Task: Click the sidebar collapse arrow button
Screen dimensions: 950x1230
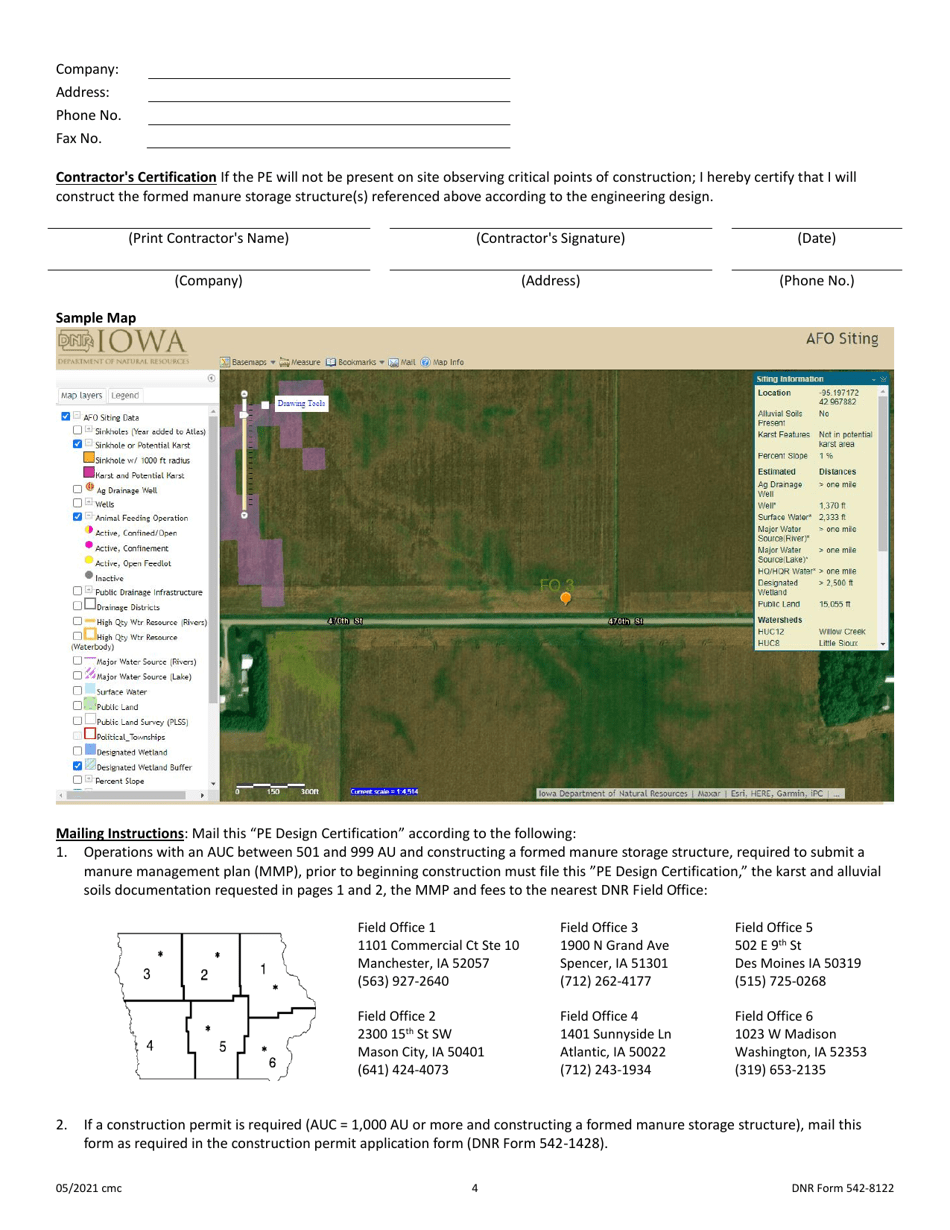Action: [x=211, y=380]
